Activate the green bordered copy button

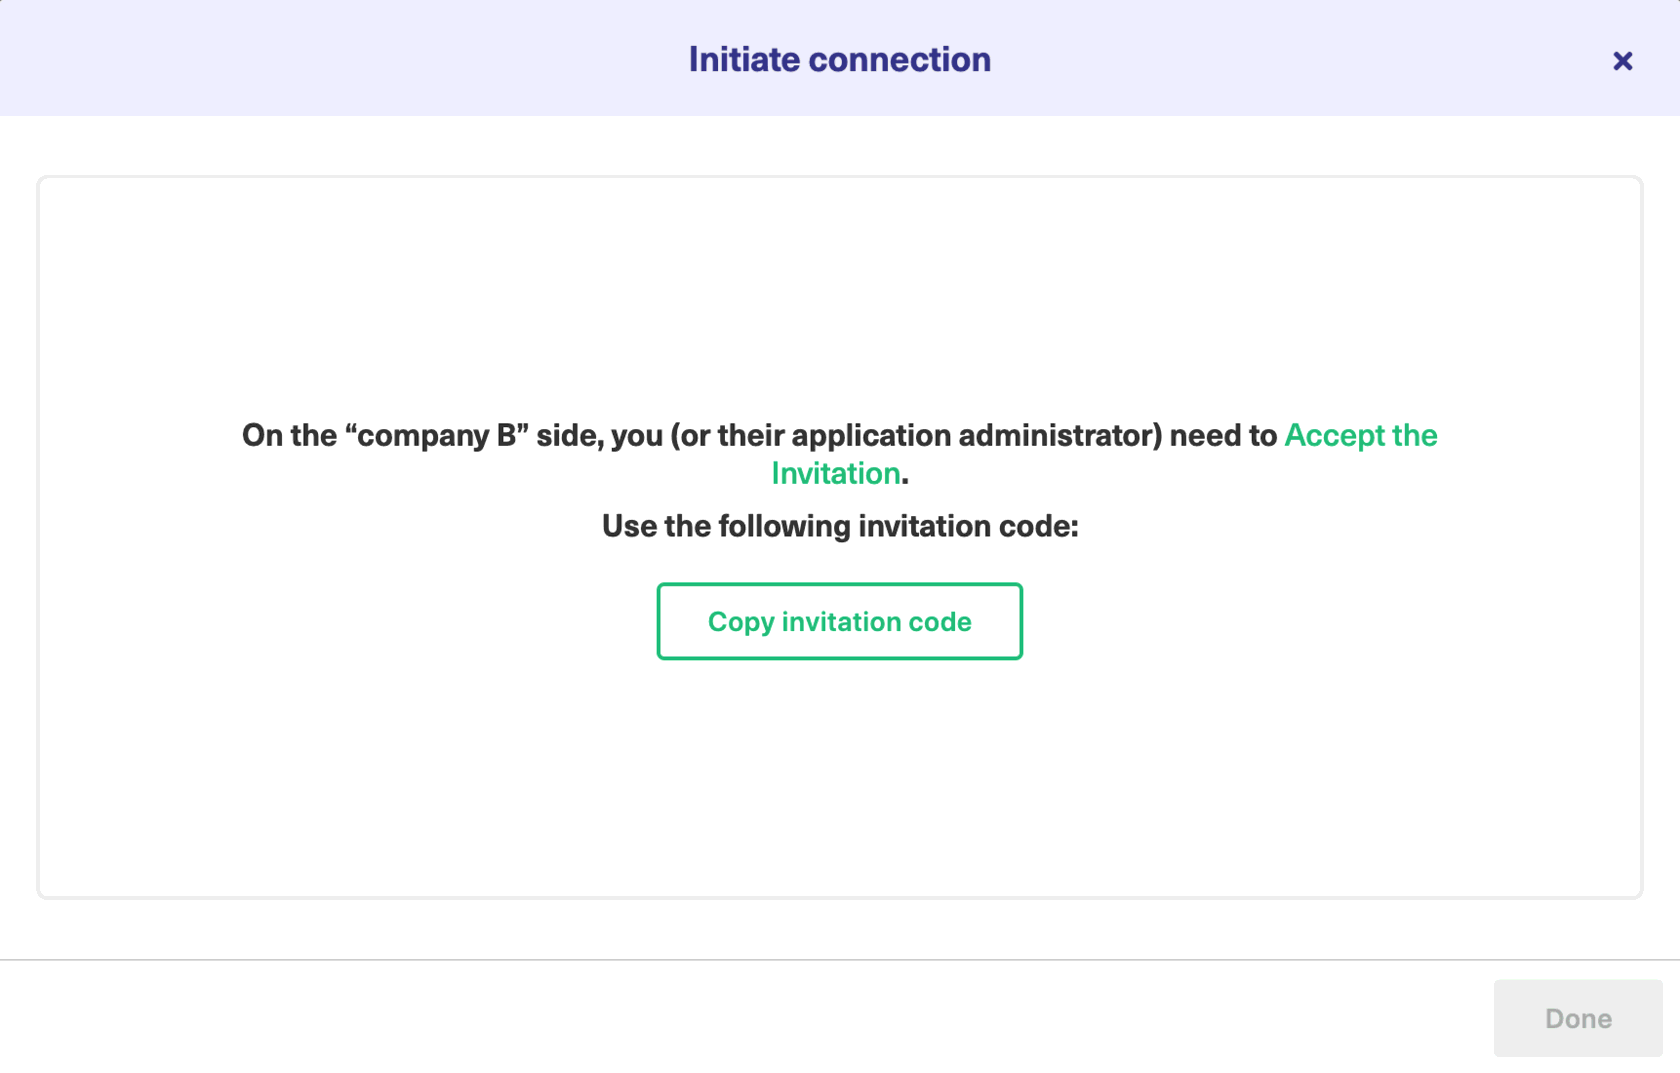[839, 621]
